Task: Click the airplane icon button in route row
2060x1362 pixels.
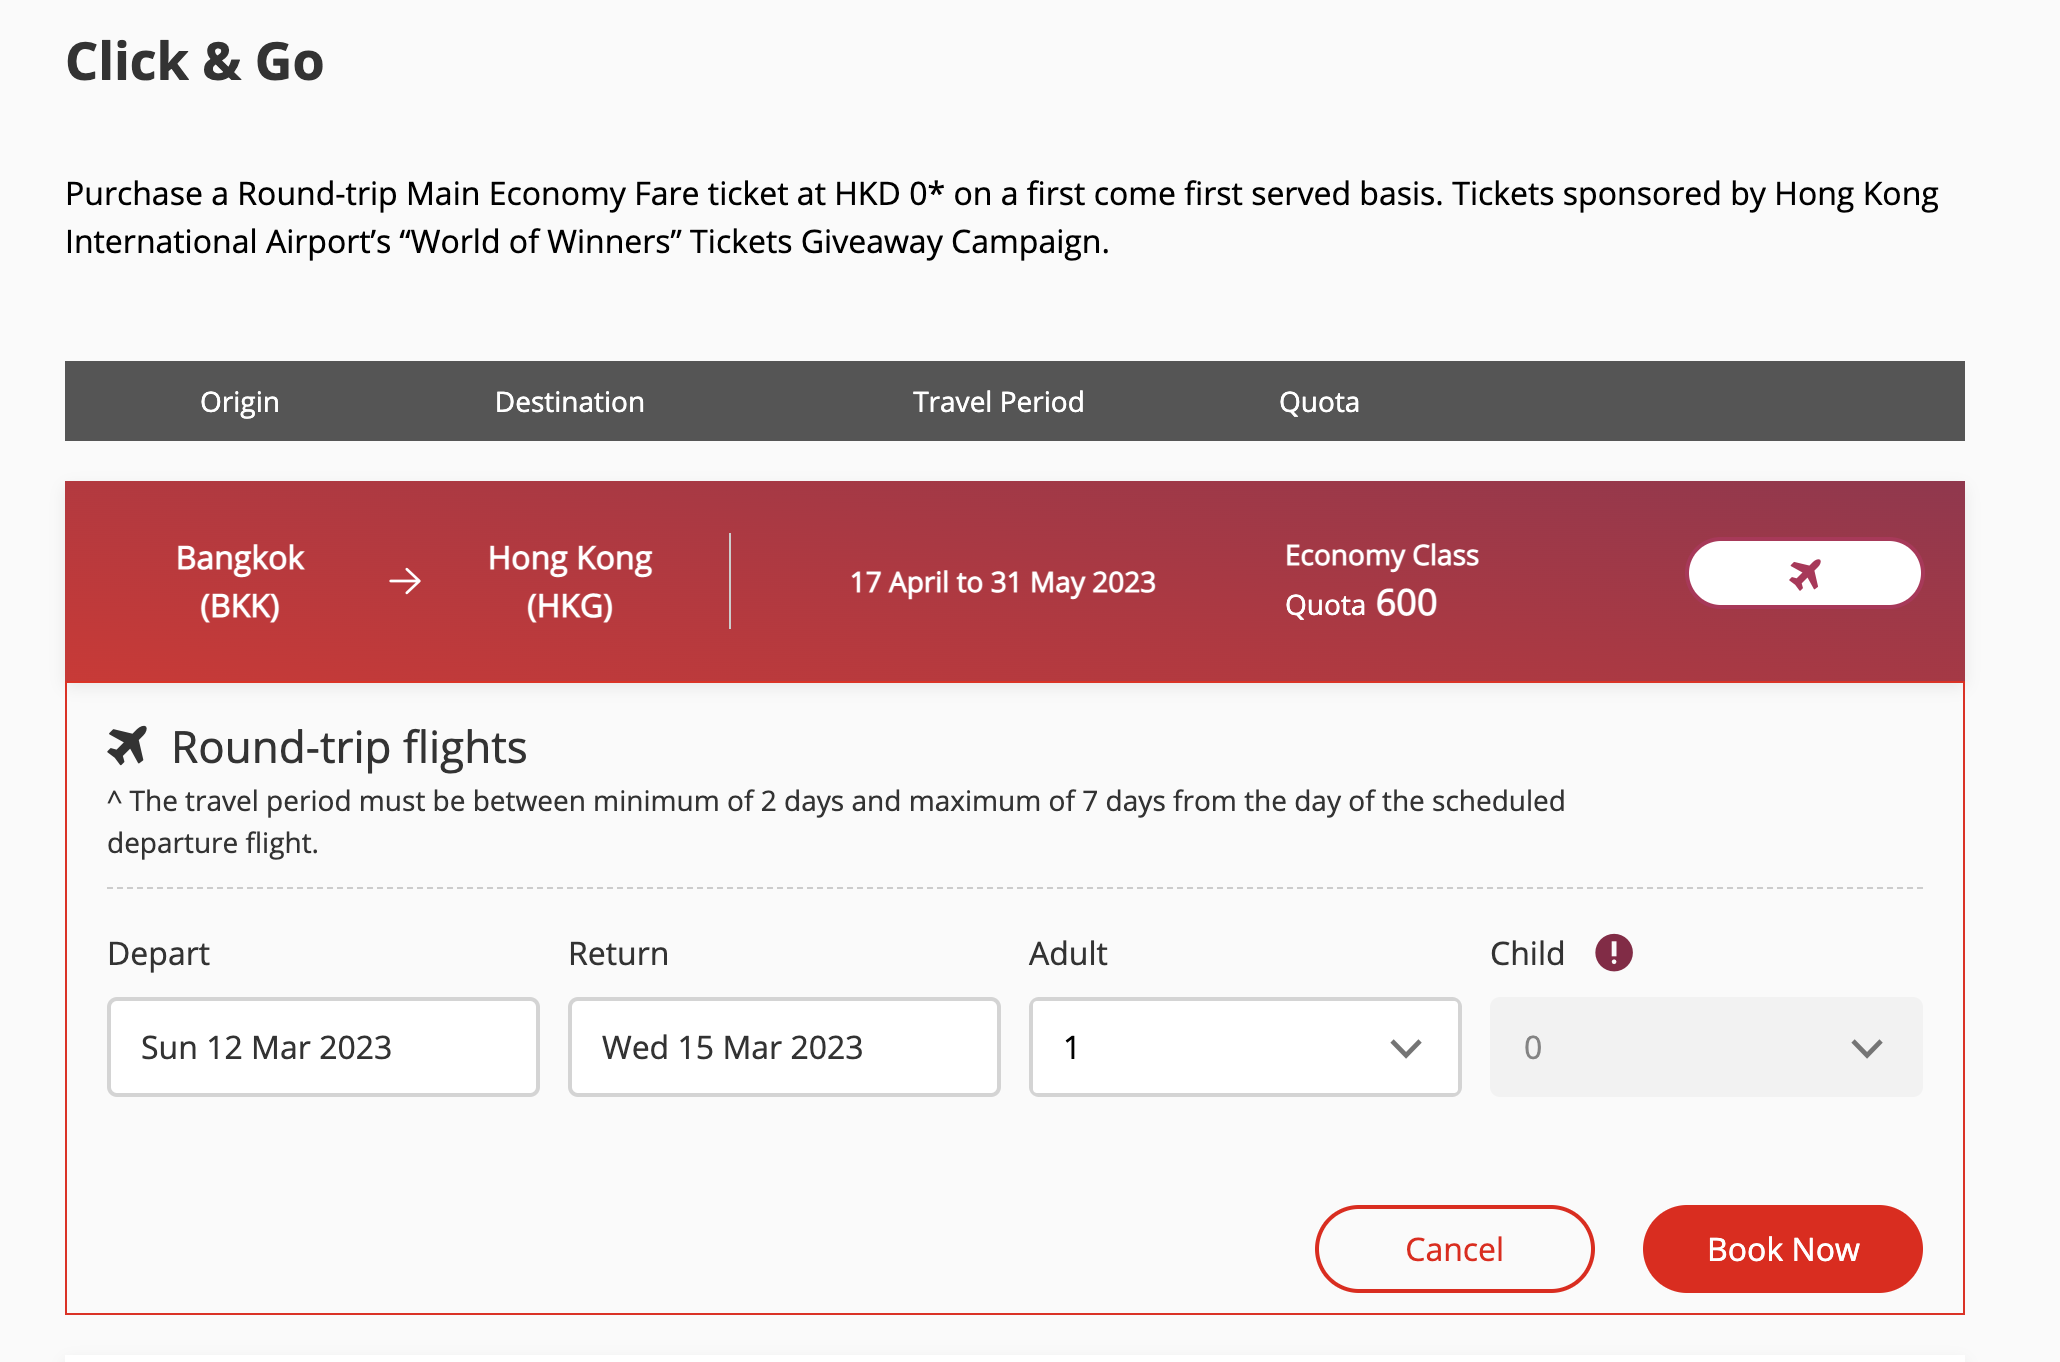Action: pos(1804,574)
